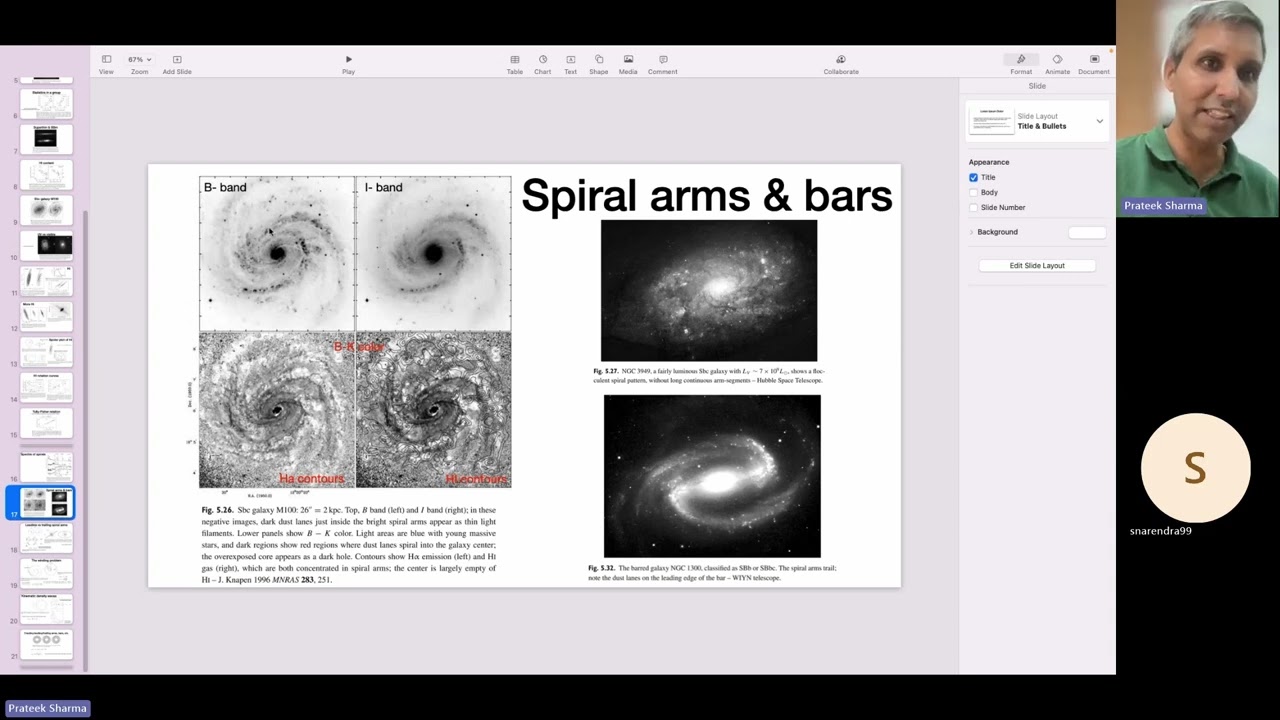This screenshot has width=1280, height=720.
Task: Click Prateek Sharma's video tile
Action: click(x=1198, y=108)
